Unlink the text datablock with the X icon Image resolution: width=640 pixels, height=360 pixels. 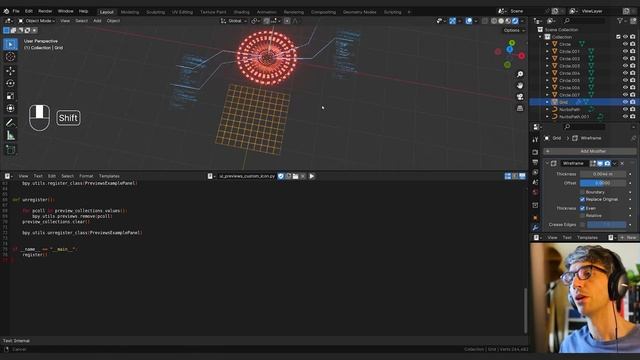point(303,176)
